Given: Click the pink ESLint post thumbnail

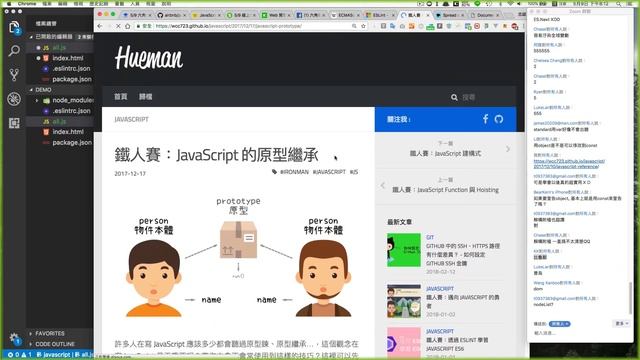Looking at the screenshot, I should coord(404,343).
